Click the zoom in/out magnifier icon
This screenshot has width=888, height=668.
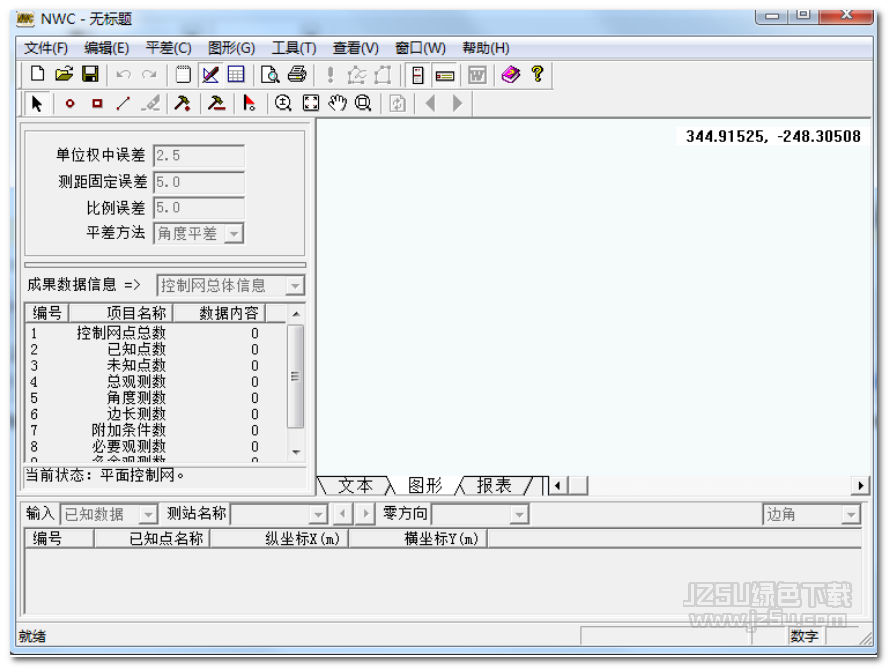pos(283,104)
